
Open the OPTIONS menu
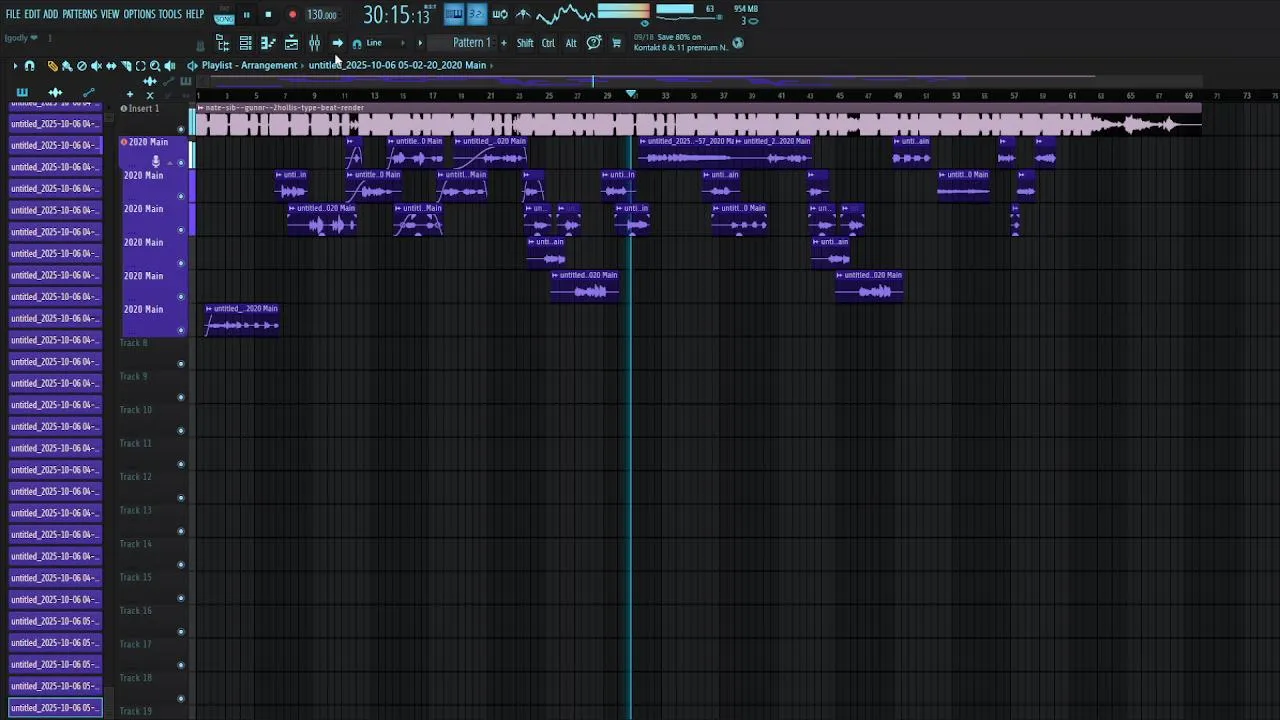(139, 14)
